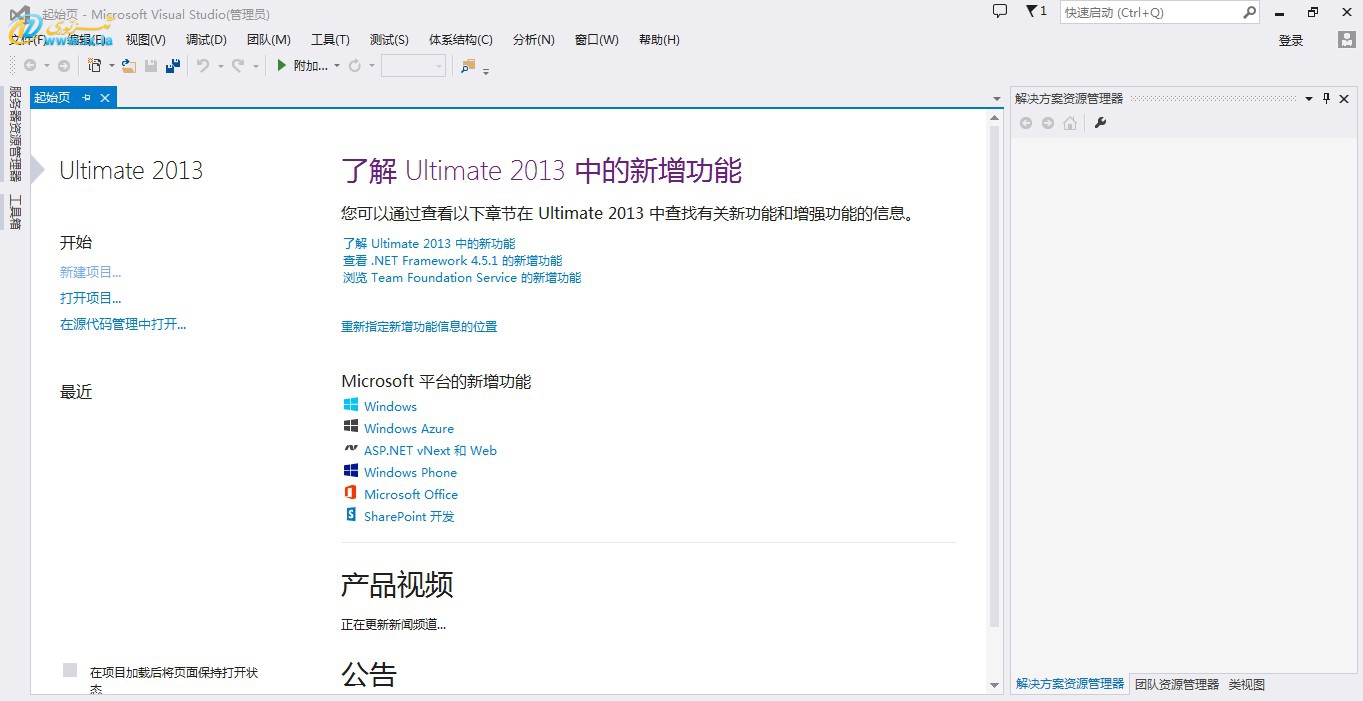
Task: Open the Redo history dropdown arrow
Action: point(255,67)
